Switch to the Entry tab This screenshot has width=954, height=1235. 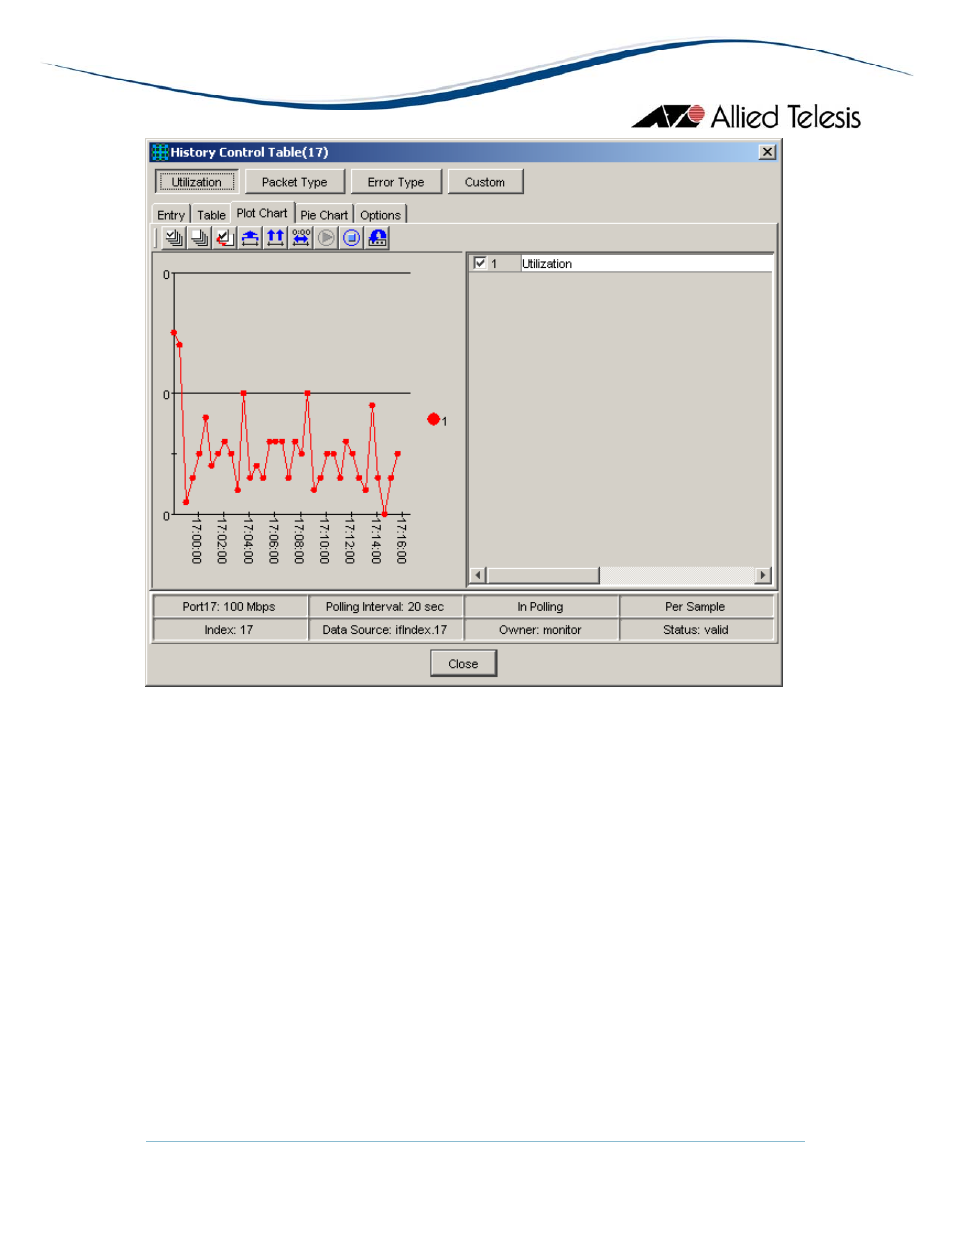(x=171, y=215)
